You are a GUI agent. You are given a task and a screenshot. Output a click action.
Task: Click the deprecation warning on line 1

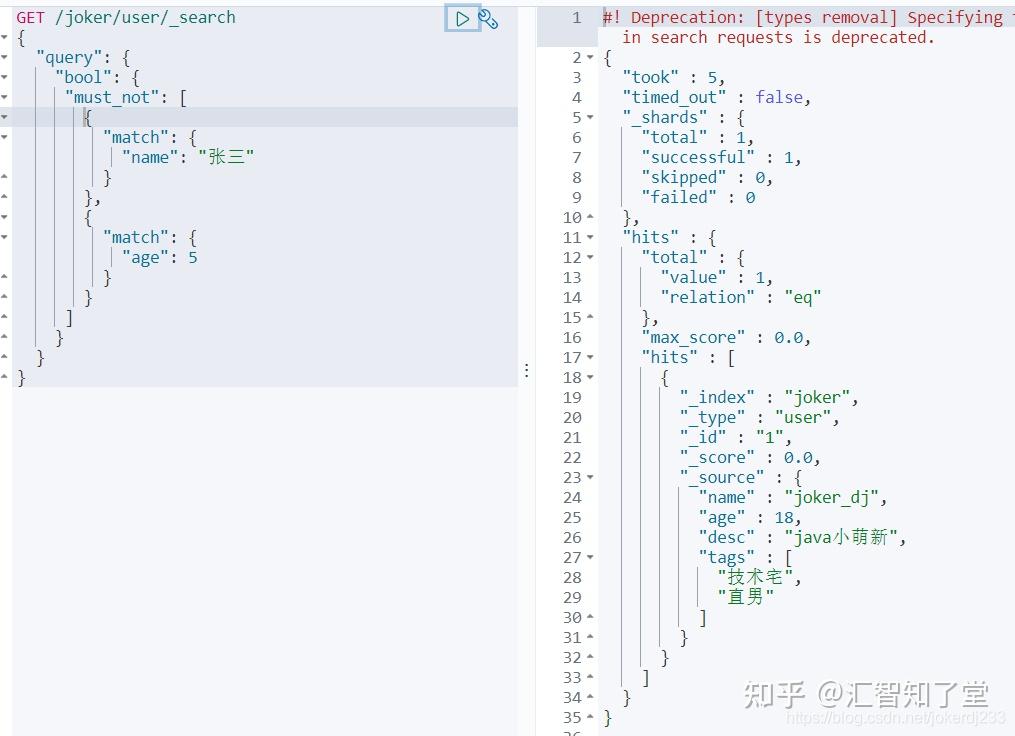coord(780,17)
